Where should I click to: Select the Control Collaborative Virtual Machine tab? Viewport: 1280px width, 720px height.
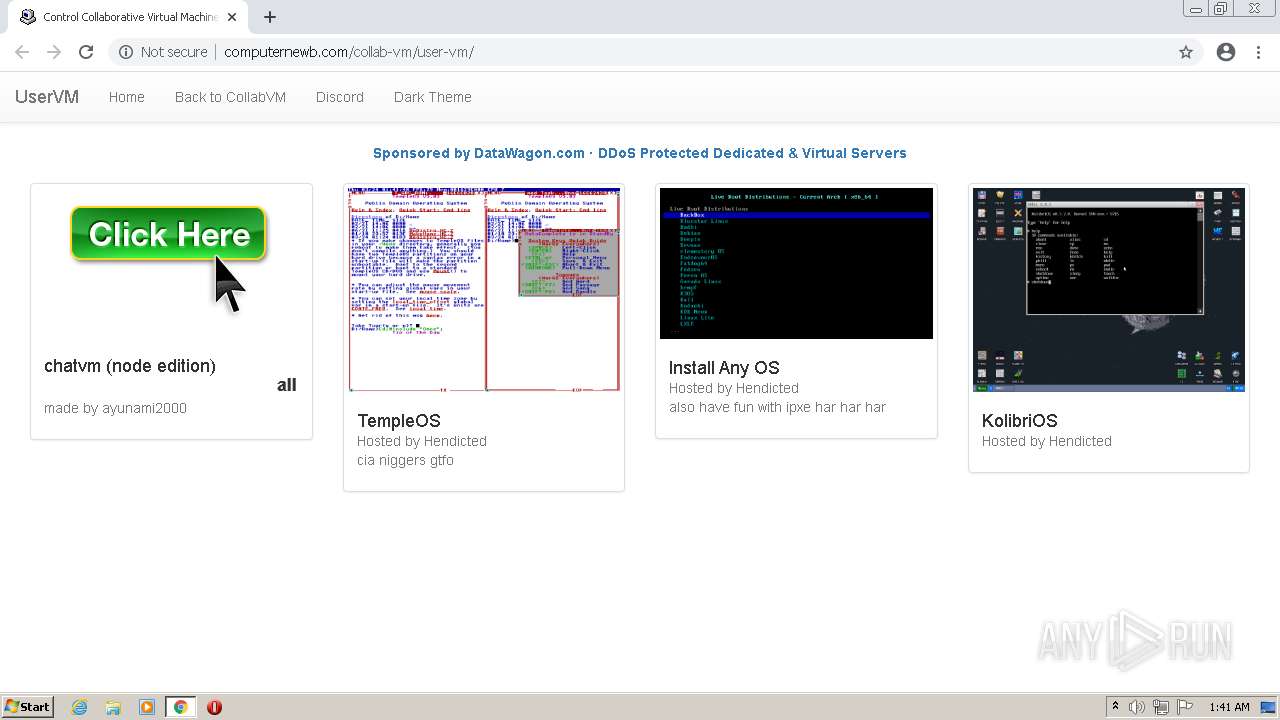128,17
